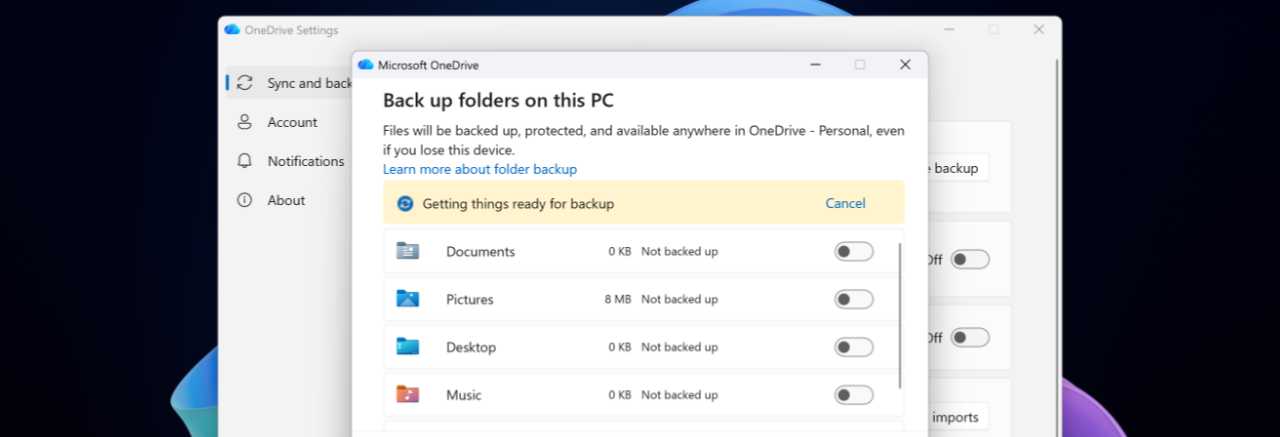Switch on Music folder backup
This screenshot has width=1280, height=437.
tap(853, 395)
